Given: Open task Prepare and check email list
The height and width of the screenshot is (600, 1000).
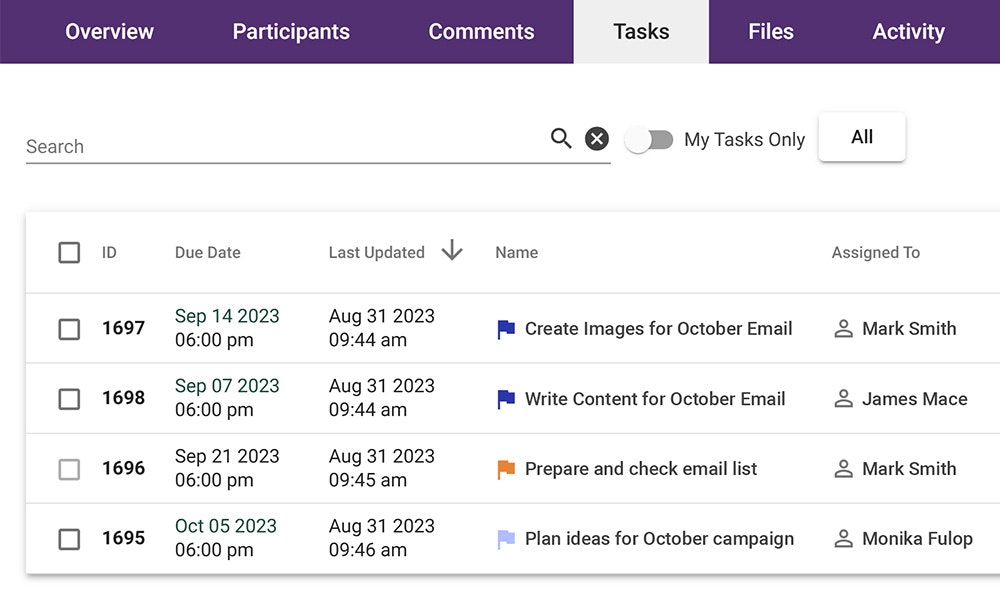Looking at the screenshot, I should click(641, 469).
